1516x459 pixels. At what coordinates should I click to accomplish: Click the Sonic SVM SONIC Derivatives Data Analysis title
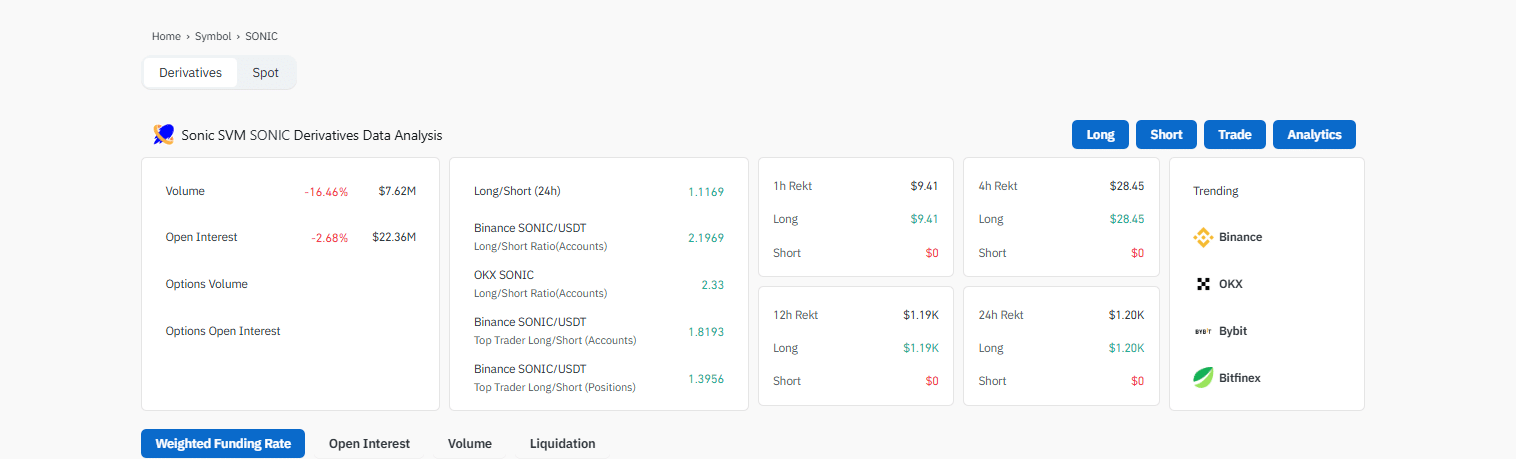coord(312,135)
